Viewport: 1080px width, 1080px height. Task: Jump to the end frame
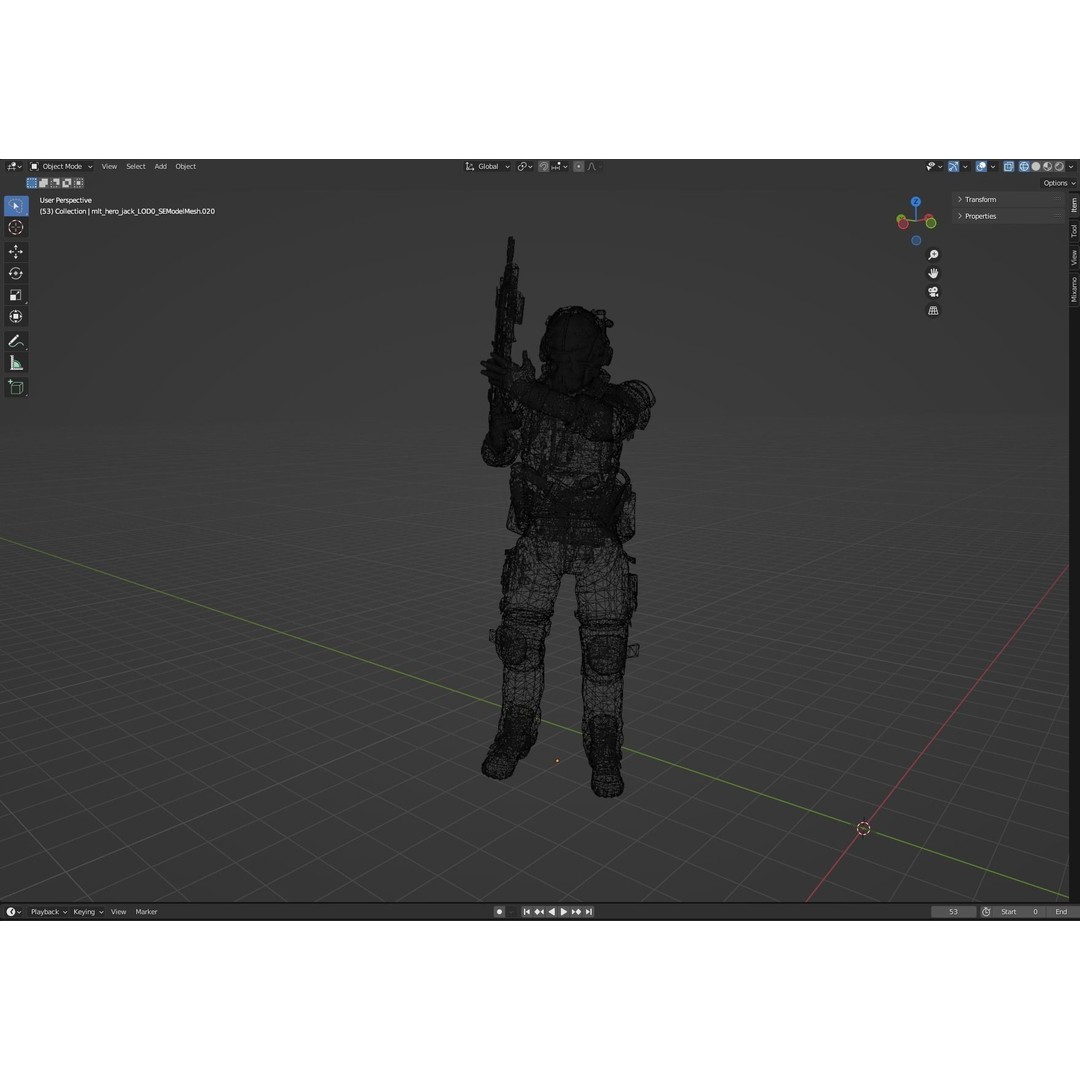point(588,912)
